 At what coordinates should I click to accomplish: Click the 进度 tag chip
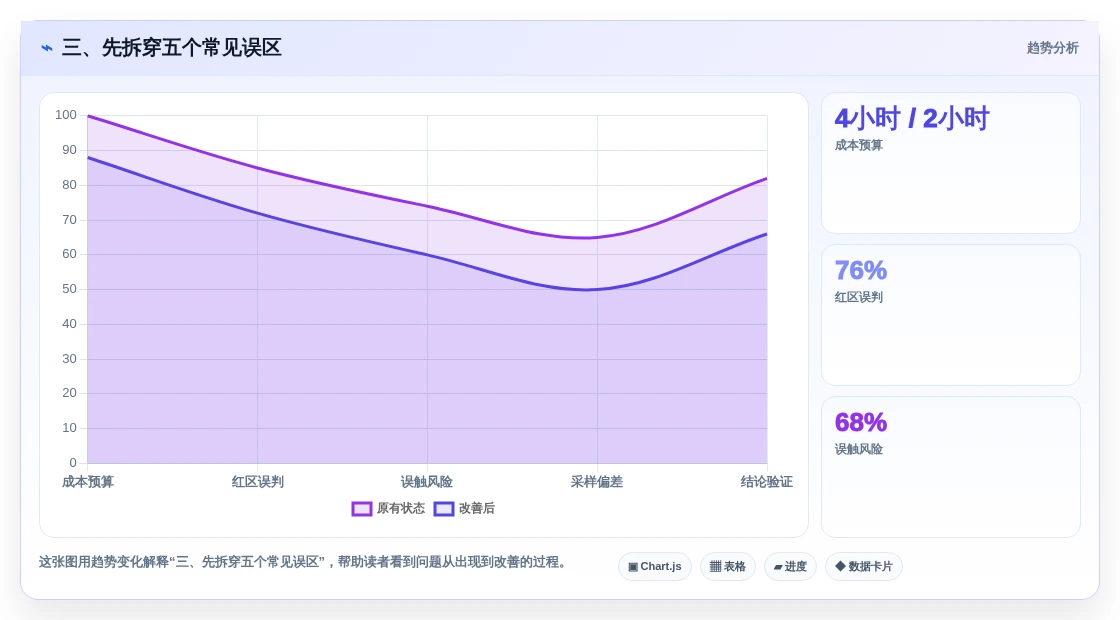(790, 566)
